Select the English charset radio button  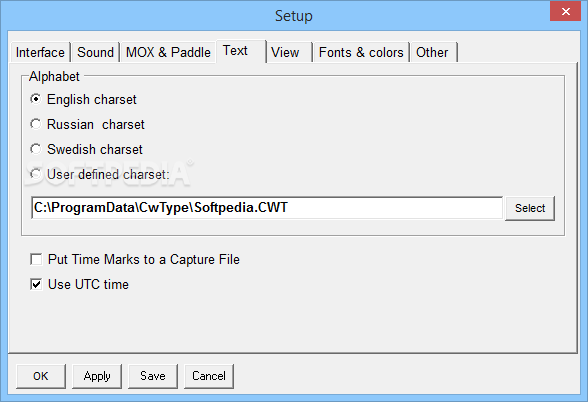tap(36, 99)
